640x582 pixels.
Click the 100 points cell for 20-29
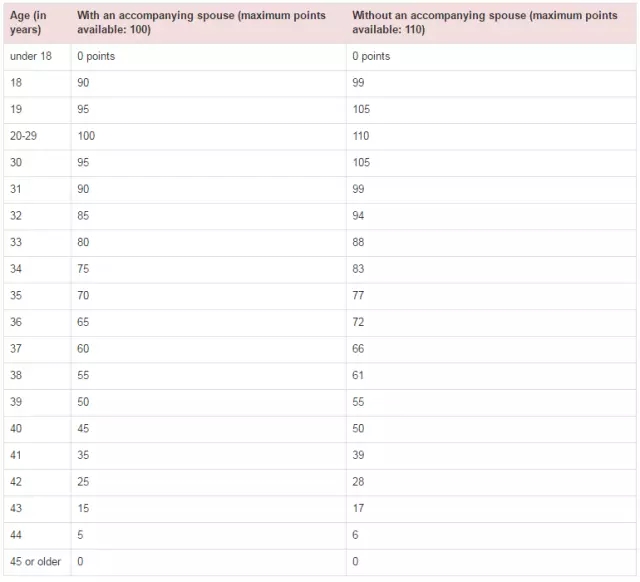pos(86,136)
